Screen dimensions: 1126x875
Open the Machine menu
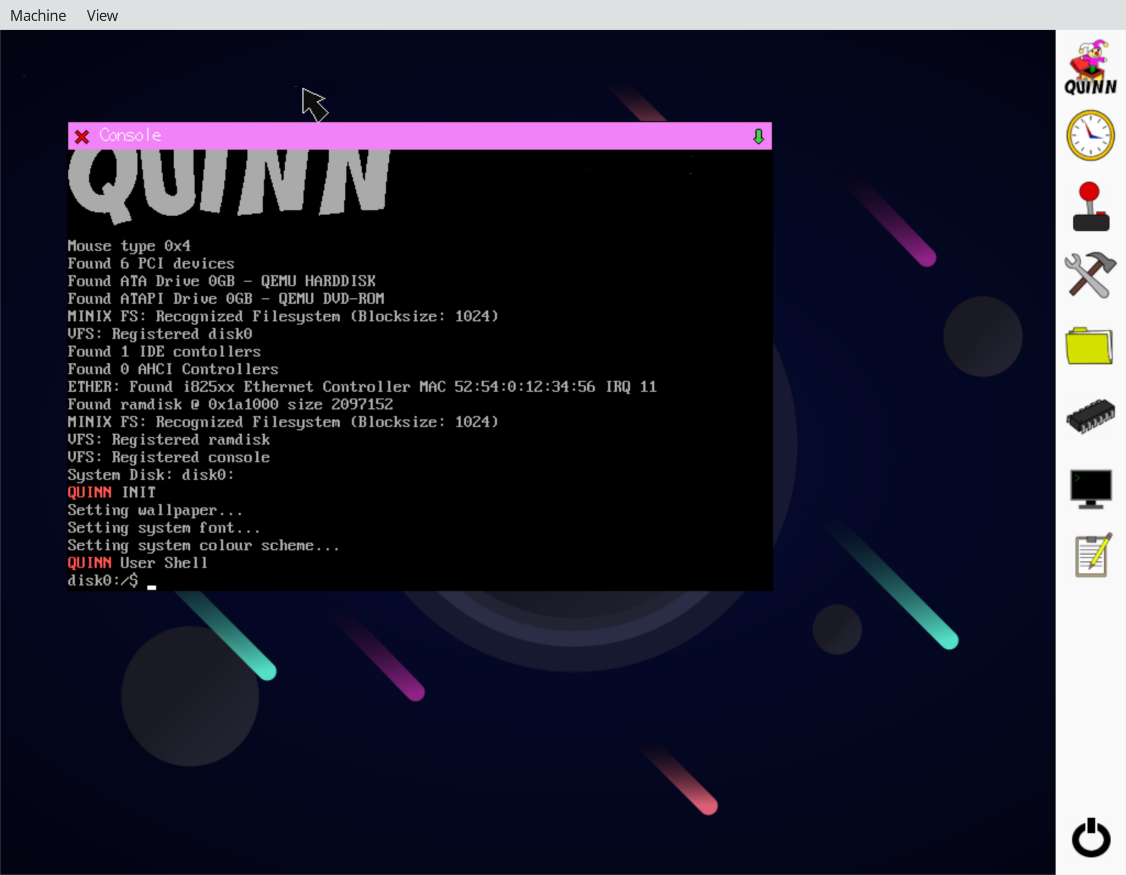coord(38,15)
